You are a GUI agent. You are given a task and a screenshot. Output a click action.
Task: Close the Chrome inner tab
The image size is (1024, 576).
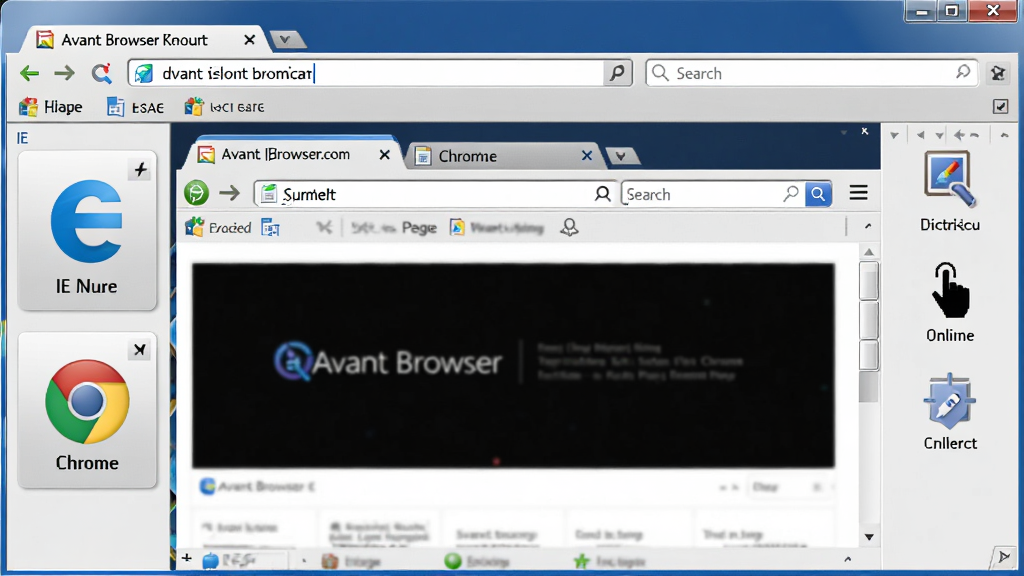click(586, 155)
